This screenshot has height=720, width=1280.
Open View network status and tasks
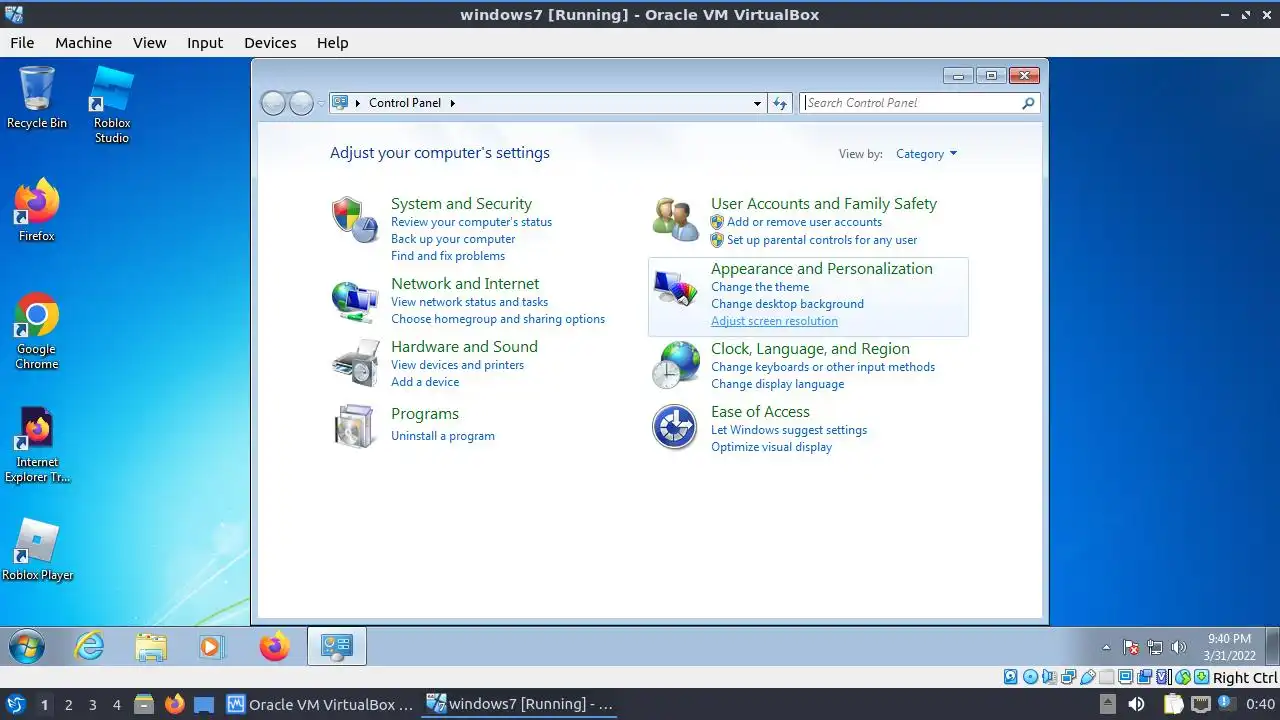click(469, 302)
